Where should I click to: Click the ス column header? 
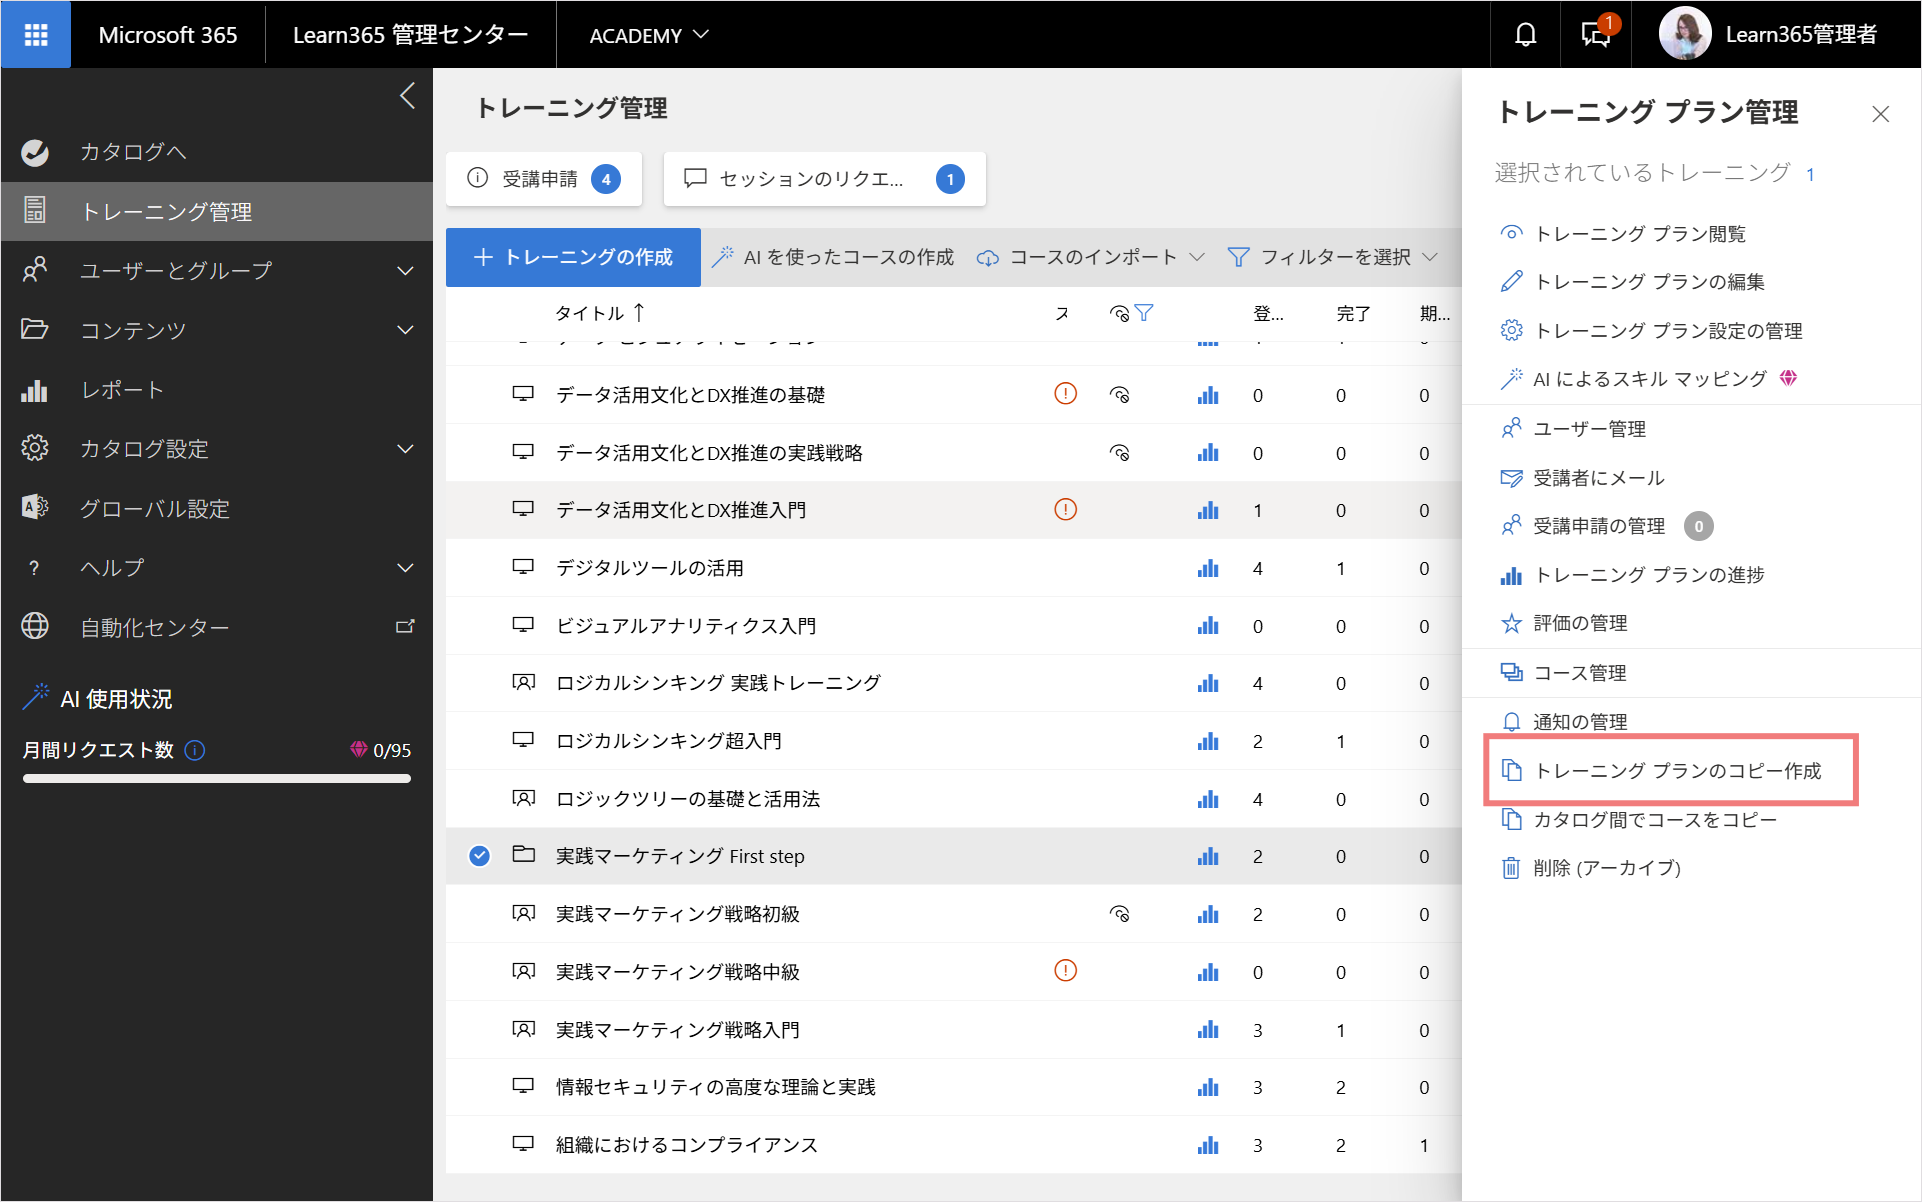coord(1062,313)
